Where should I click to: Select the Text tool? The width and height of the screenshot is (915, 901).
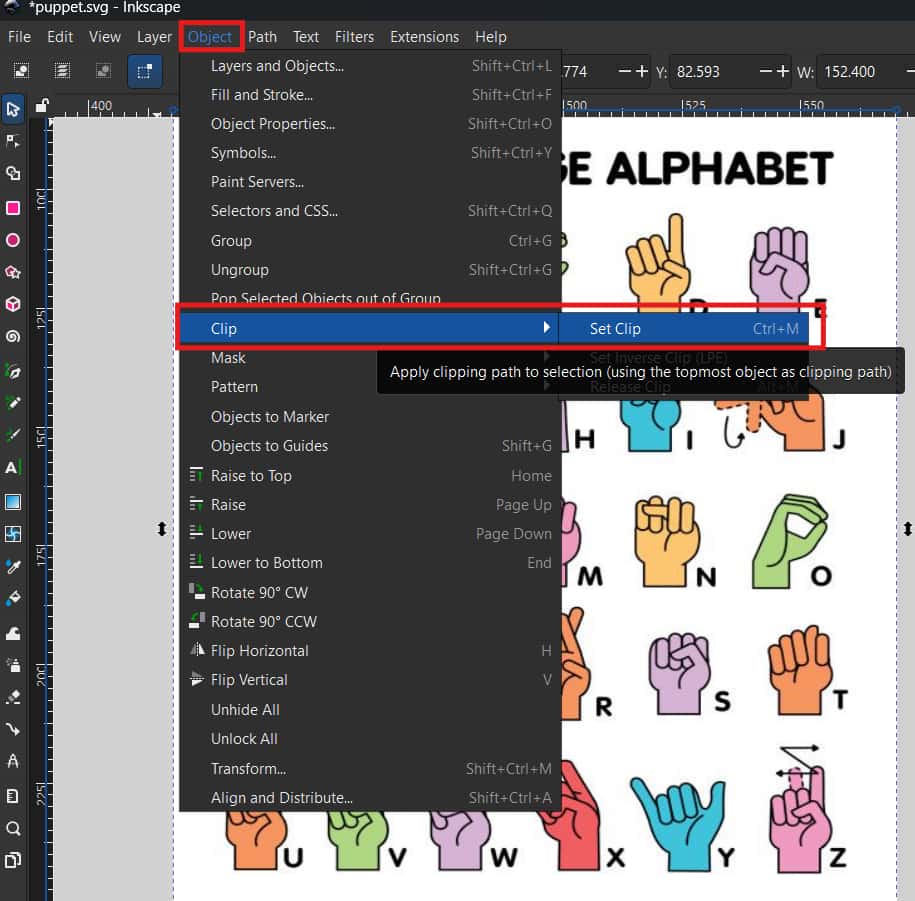click(x=13, y=467)
